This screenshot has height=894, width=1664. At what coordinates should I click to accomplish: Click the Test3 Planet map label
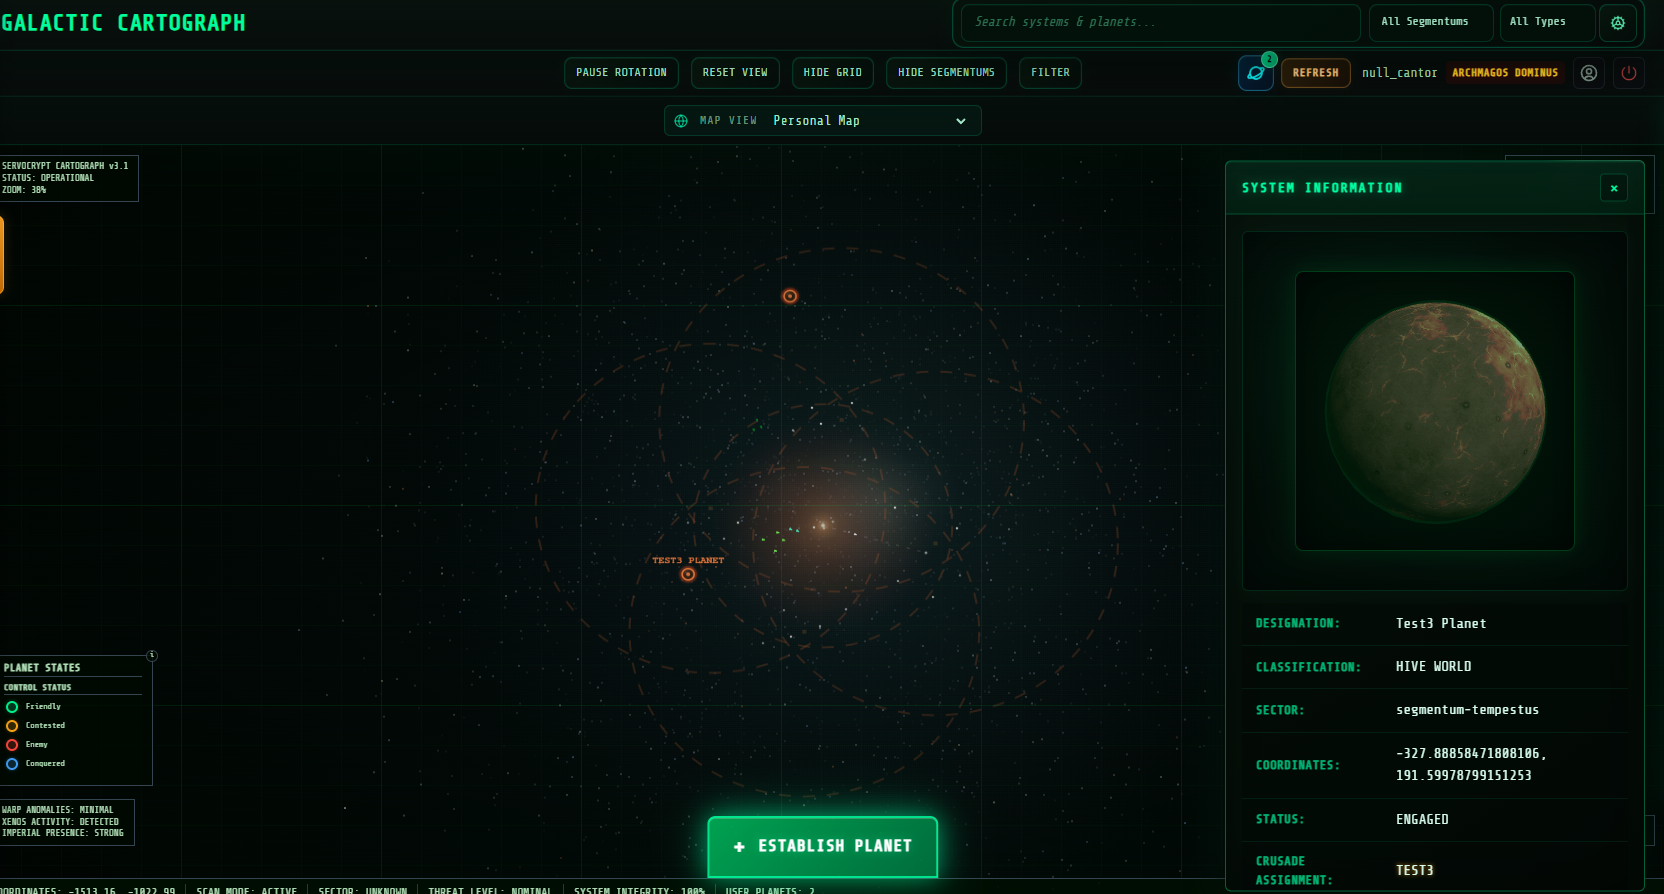coord(688,560)
